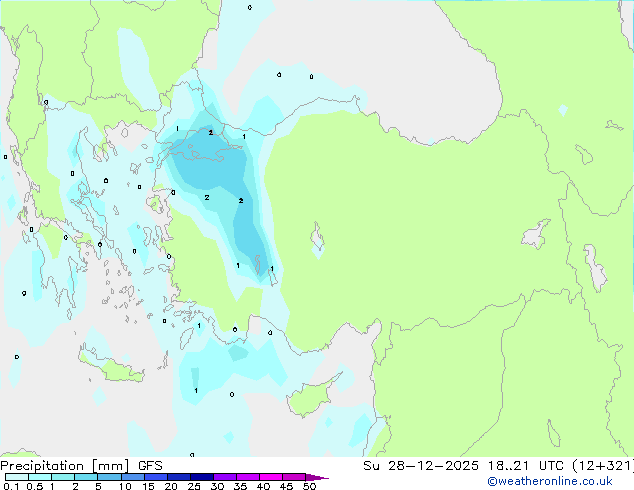
Task: Click the legend label '30'
Action: click(x=217, y=486)
